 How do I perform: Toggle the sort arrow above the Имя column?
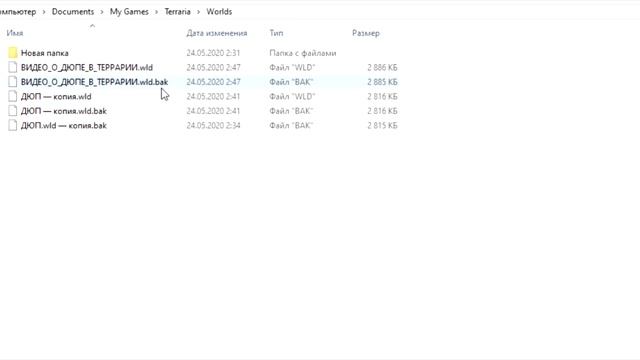[92, 26]
